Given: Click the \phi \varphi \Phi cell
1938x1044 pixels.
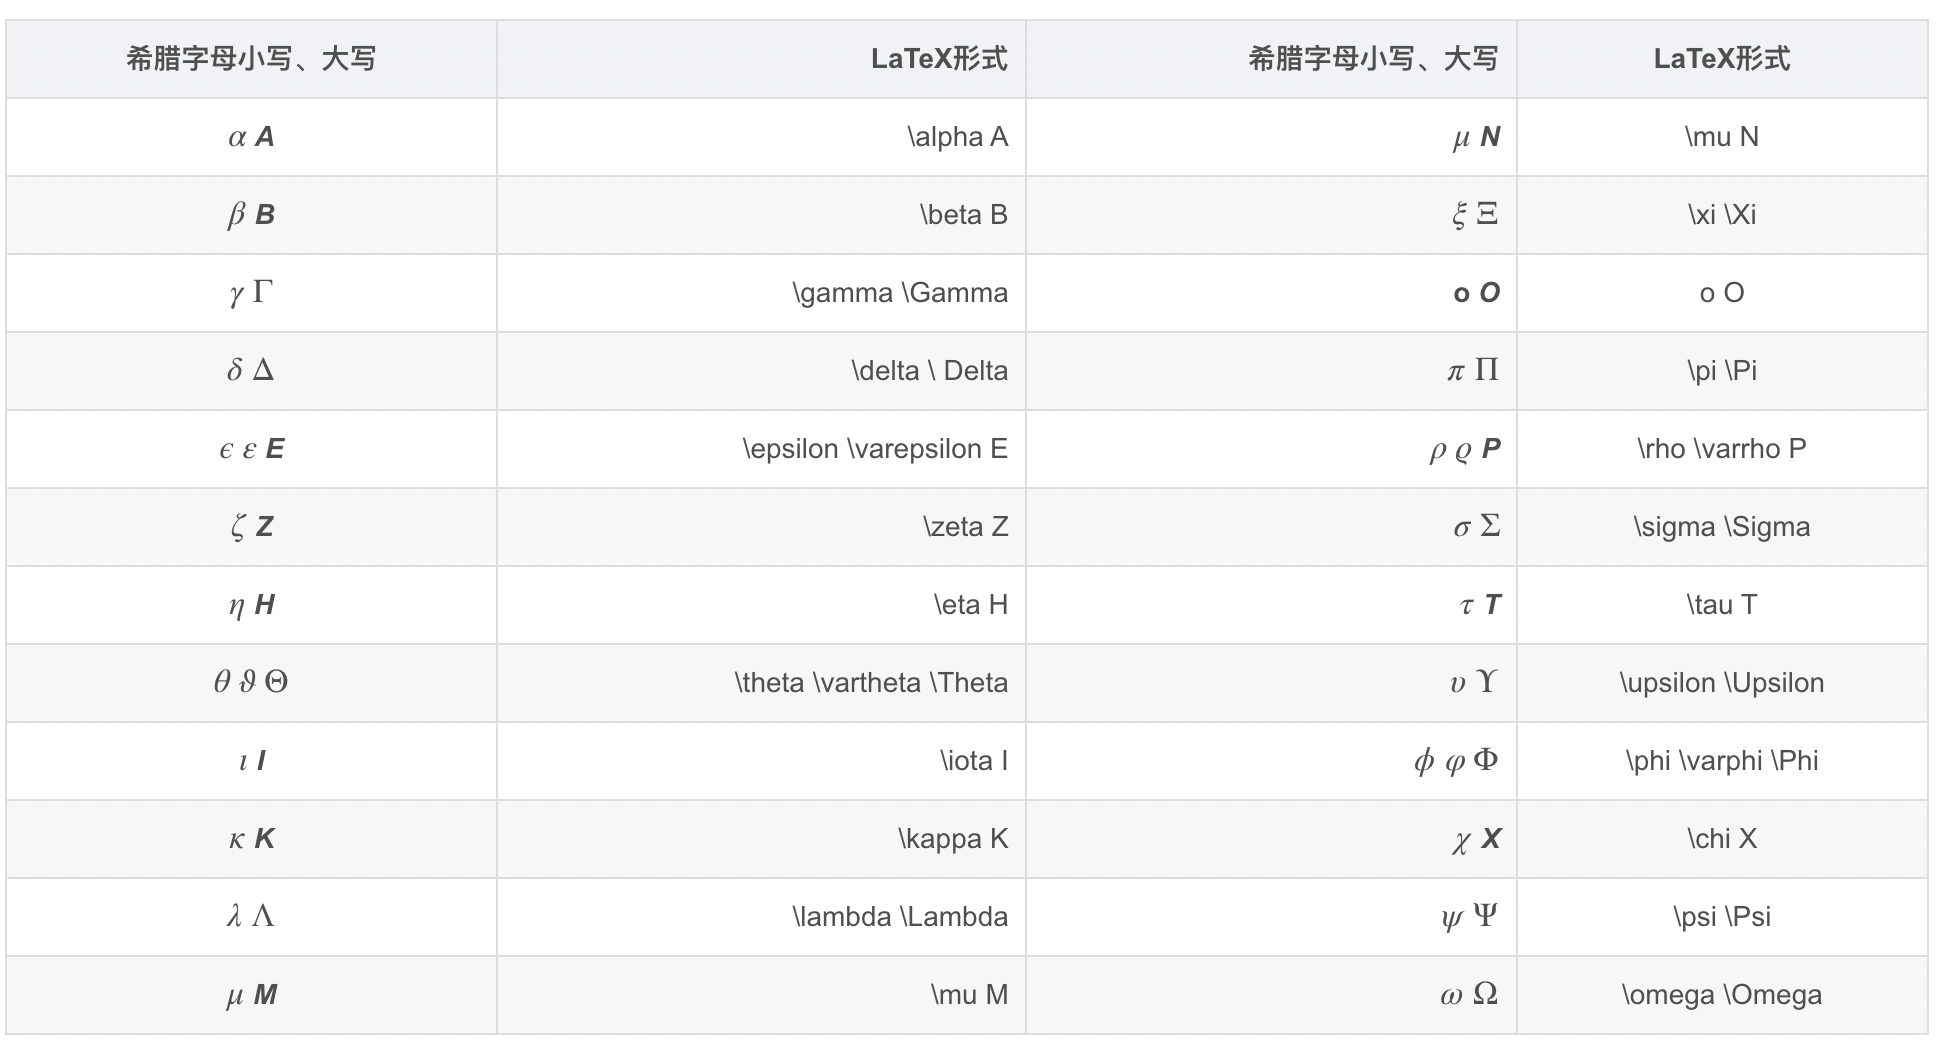Looking at the screenshot, I should click(1722, 761).
